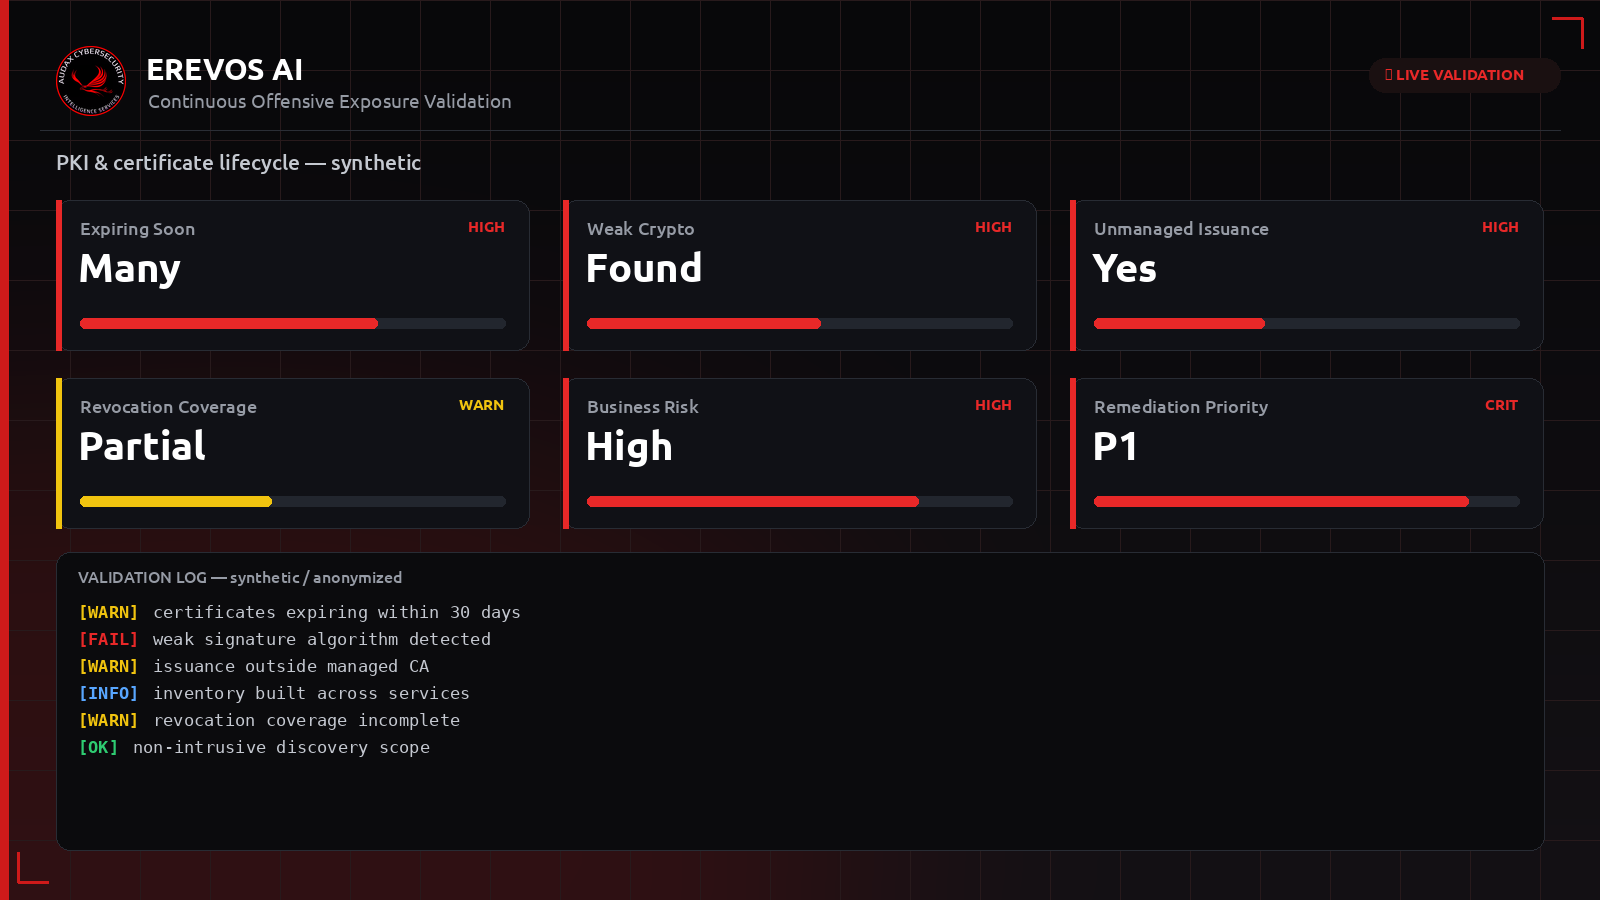Click the Remediation Priority progress bar
The width and height of the screenshot is (1600, 900).
click(x=1307, y=502)
